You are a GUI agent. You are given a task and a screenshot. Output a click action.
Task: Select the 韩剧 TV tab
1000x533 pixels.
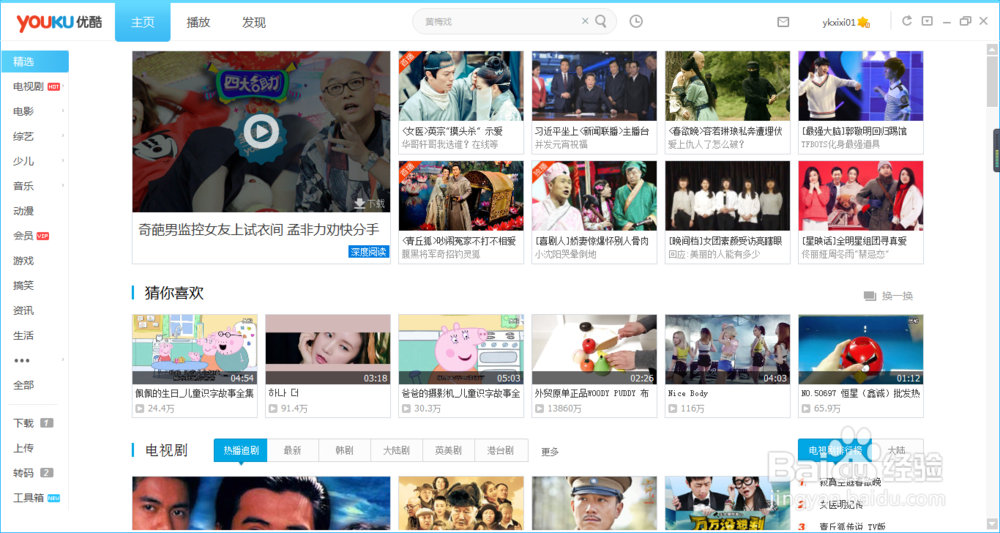[344, 450]
